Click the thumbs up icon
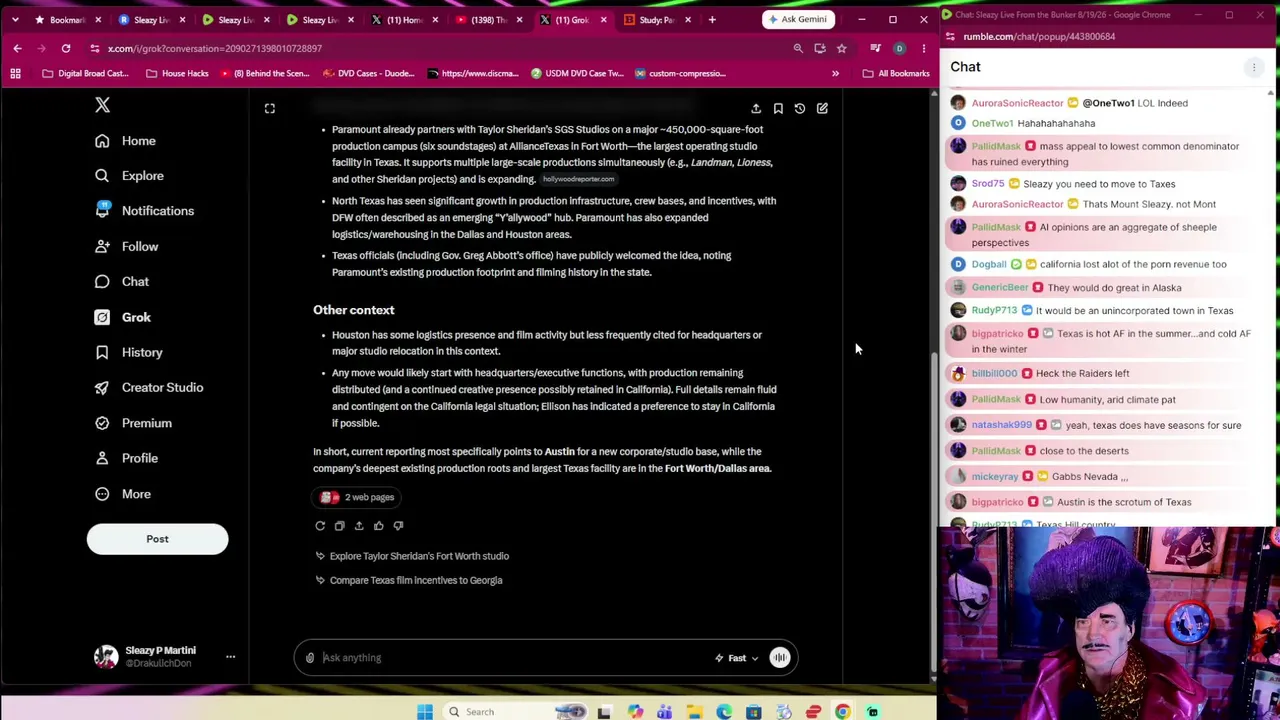This screenshot has width=1280, height=720. [x=378, y=526]
